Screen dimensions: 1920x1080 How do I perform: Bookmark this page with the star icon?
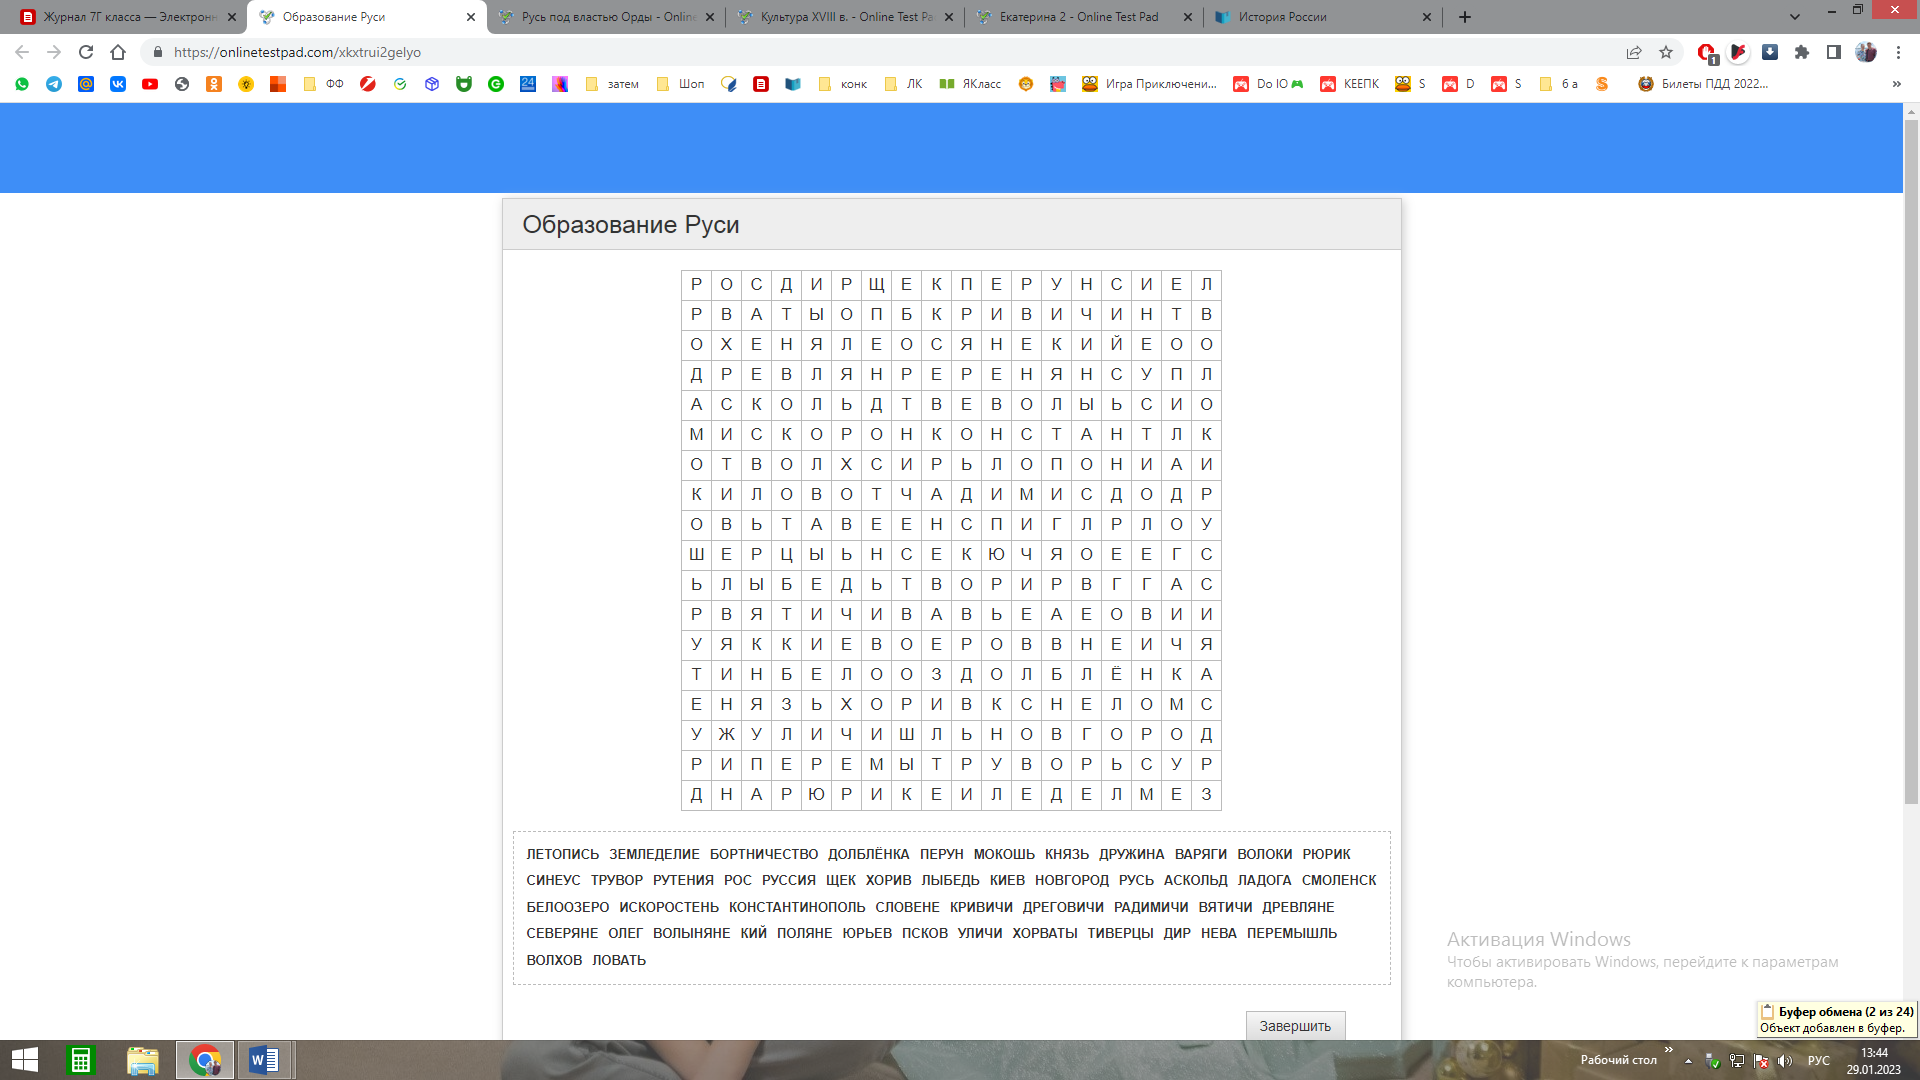[x=1666, y=52]
